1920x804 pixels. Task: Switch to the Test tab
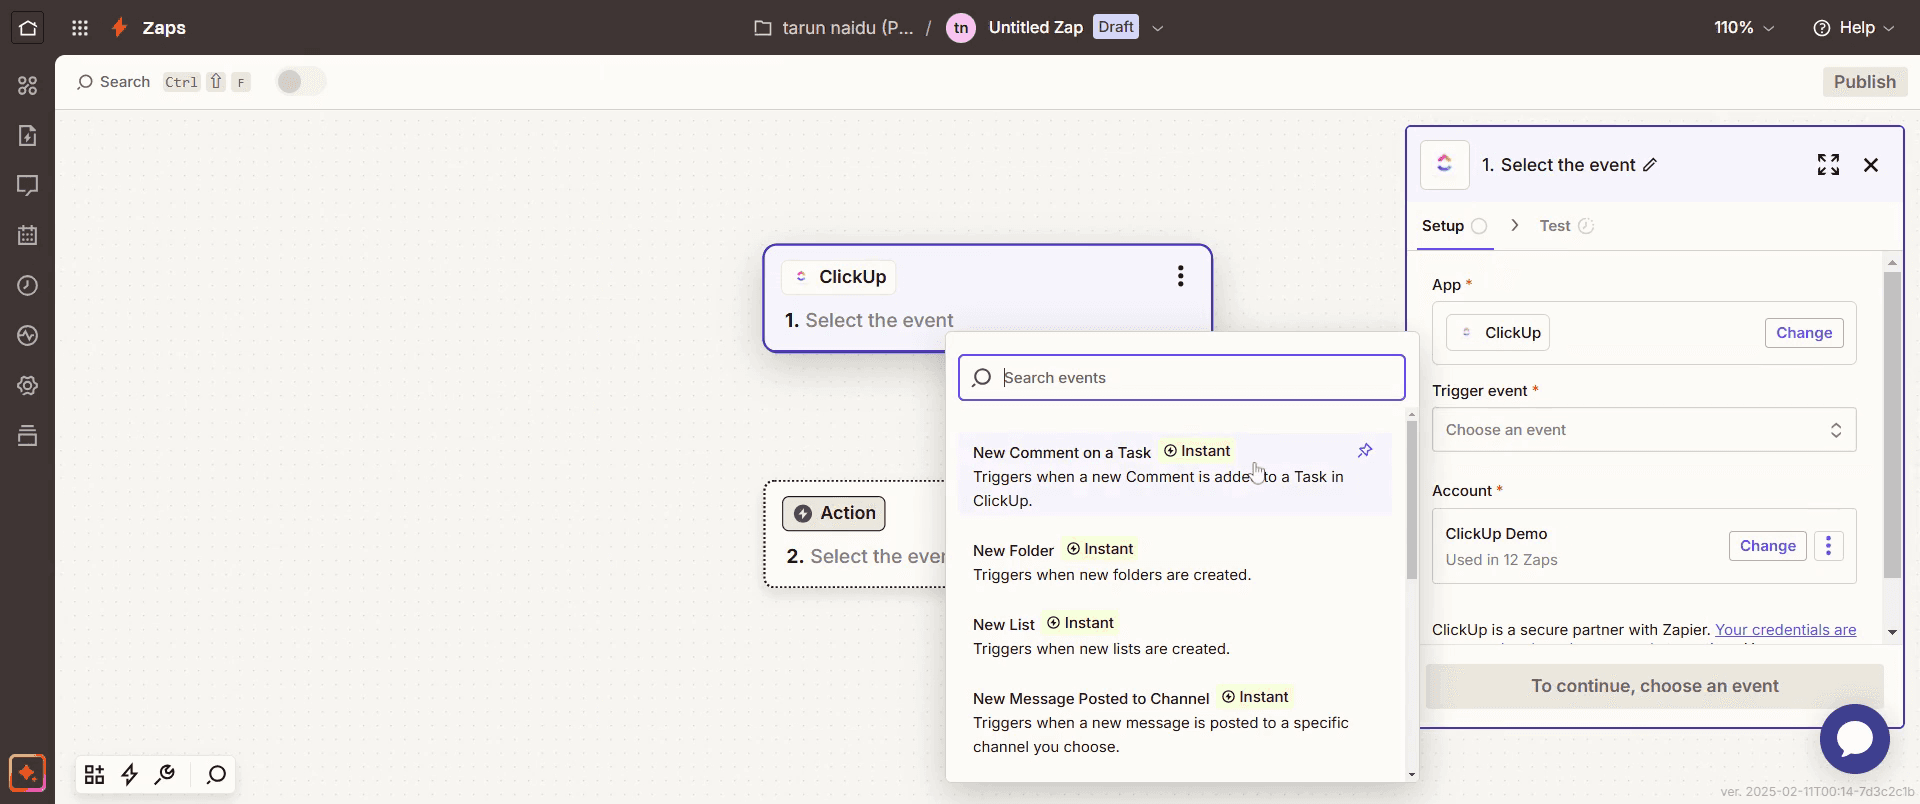click(x=1566, y=226)
